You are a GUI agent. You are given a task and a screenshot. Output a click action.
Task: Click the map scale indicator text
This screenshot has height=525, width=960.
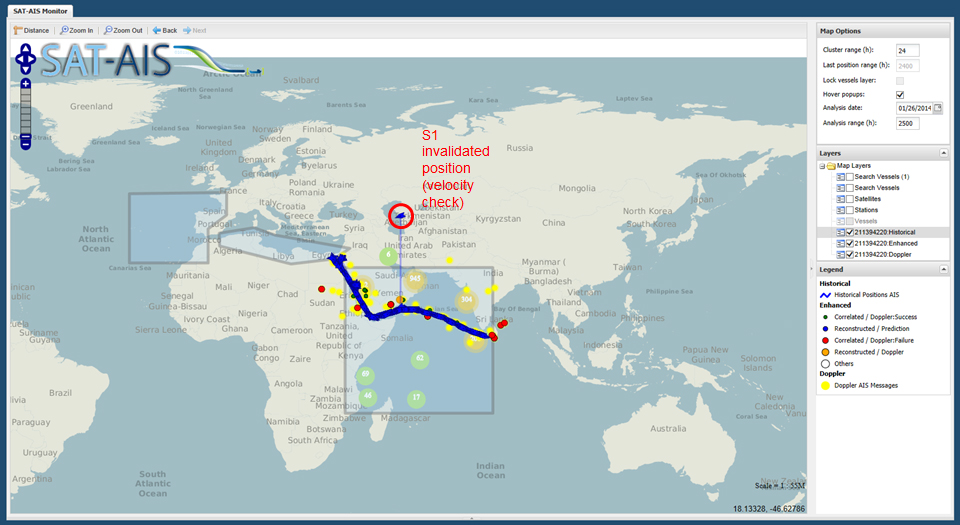780,486
